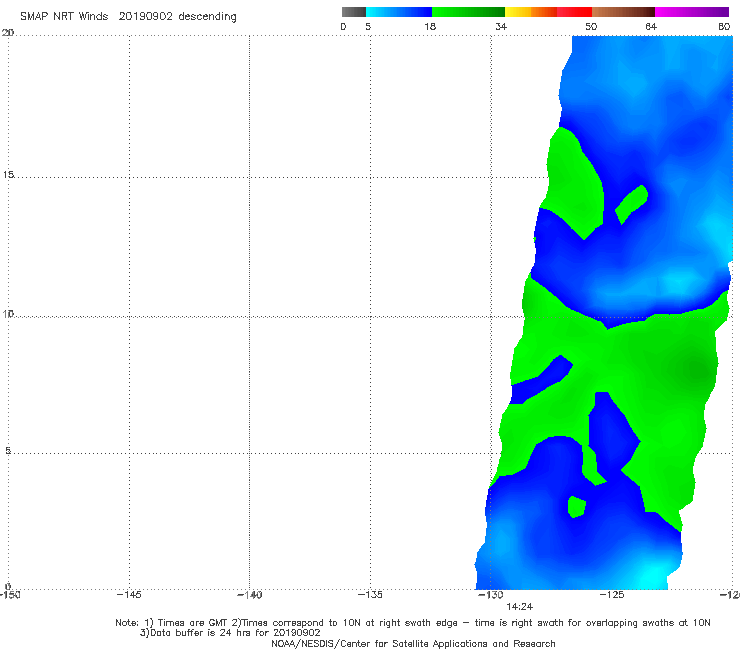Click the longitude label '-130'
Screen dimensions: 740x650
point(491,595)
